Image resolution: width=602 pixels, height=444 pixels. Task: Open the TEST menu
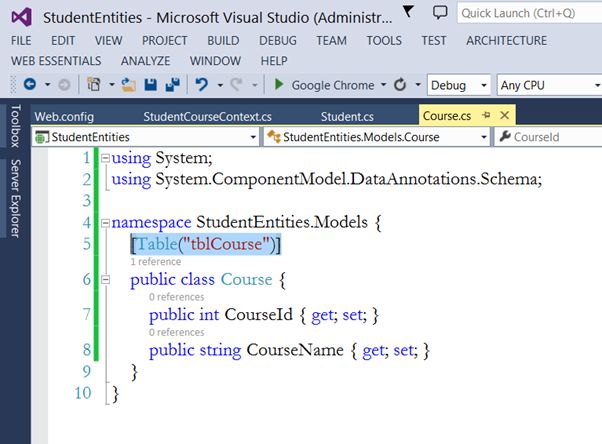pyautogui.click(x=434, y=40)
